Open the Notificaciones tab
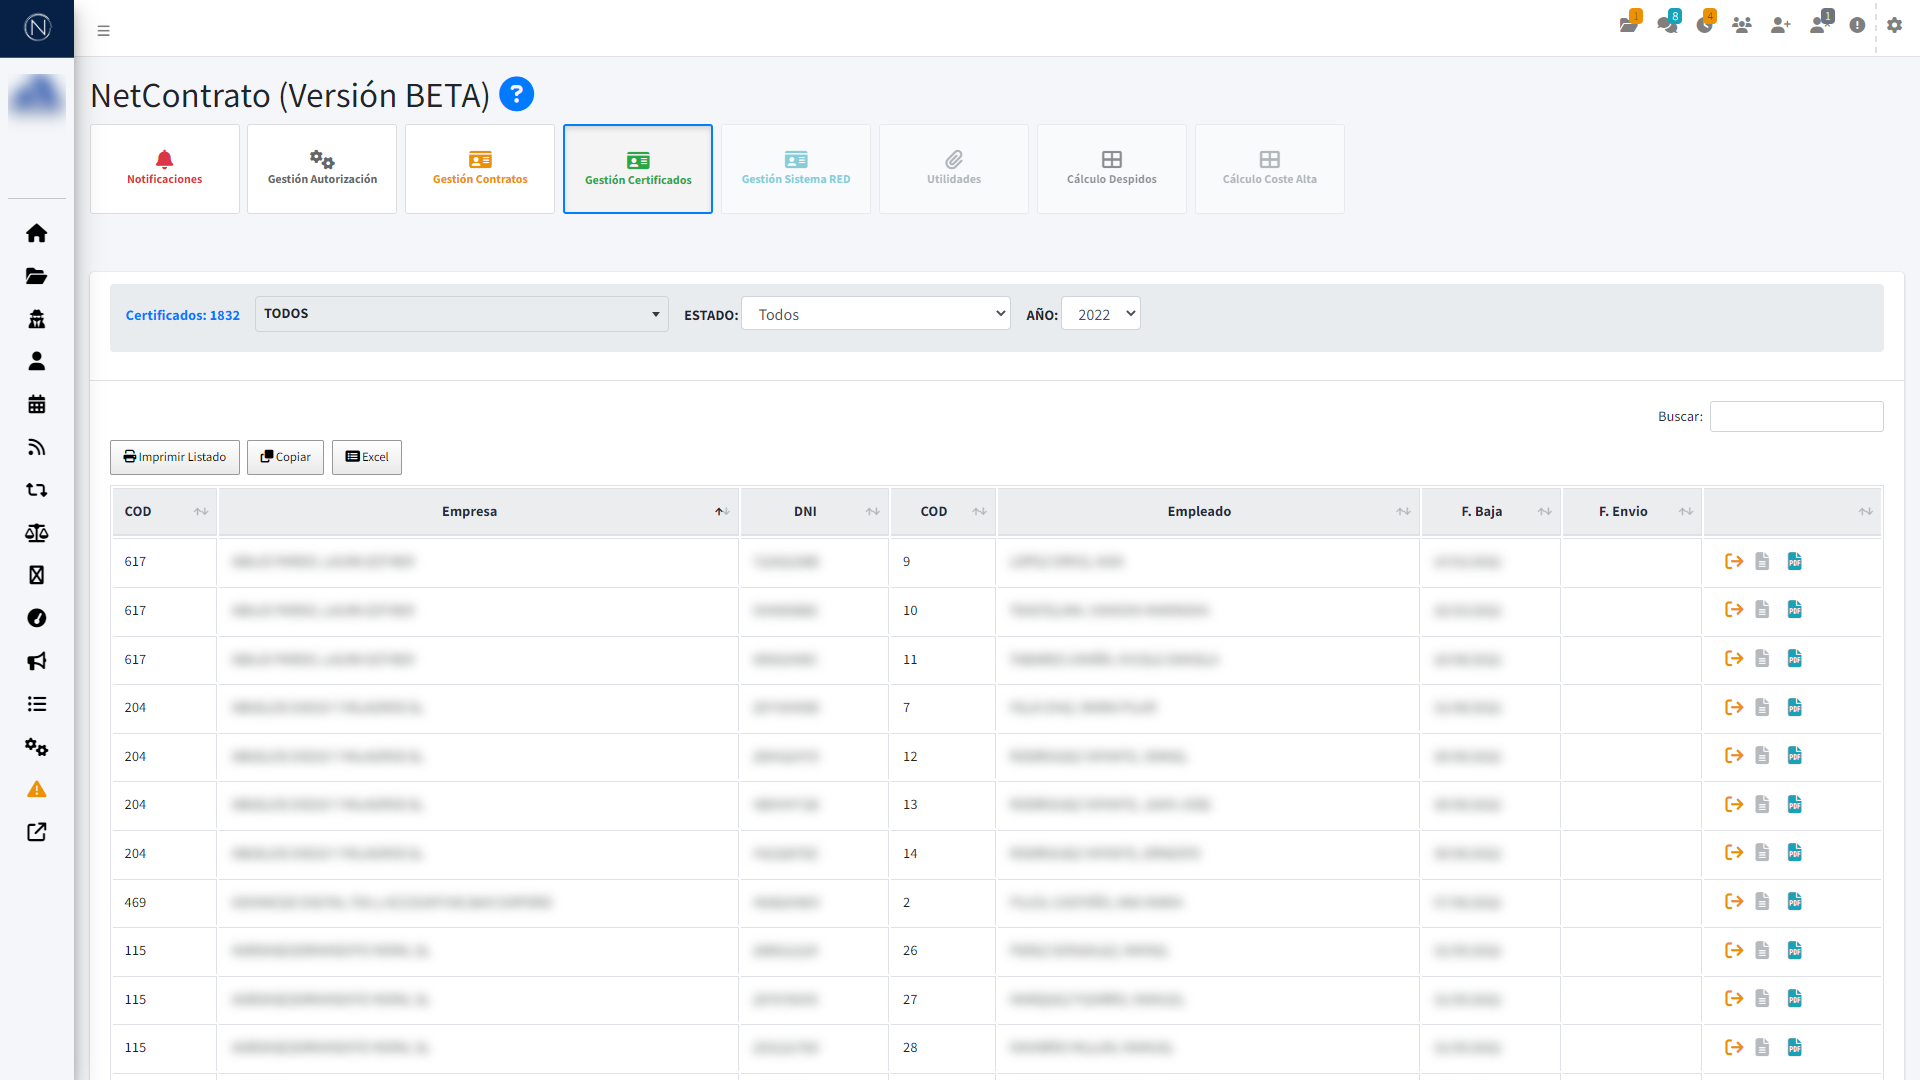Viewport: 1920px width, 1080px height. click(165, 169)
